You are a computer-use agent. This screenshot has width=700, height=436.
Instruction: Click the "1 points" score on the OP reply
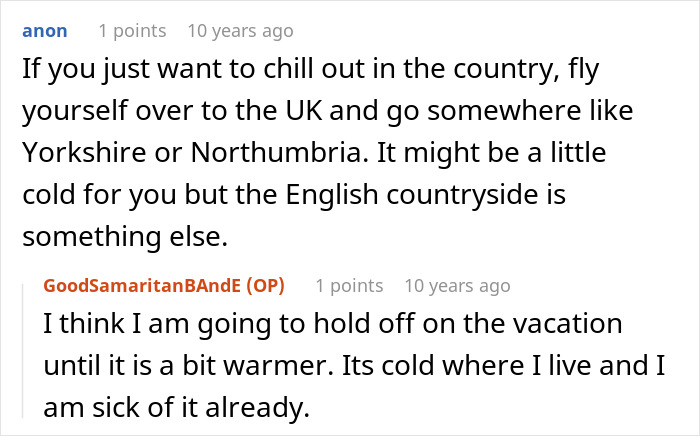click(349, 286)
